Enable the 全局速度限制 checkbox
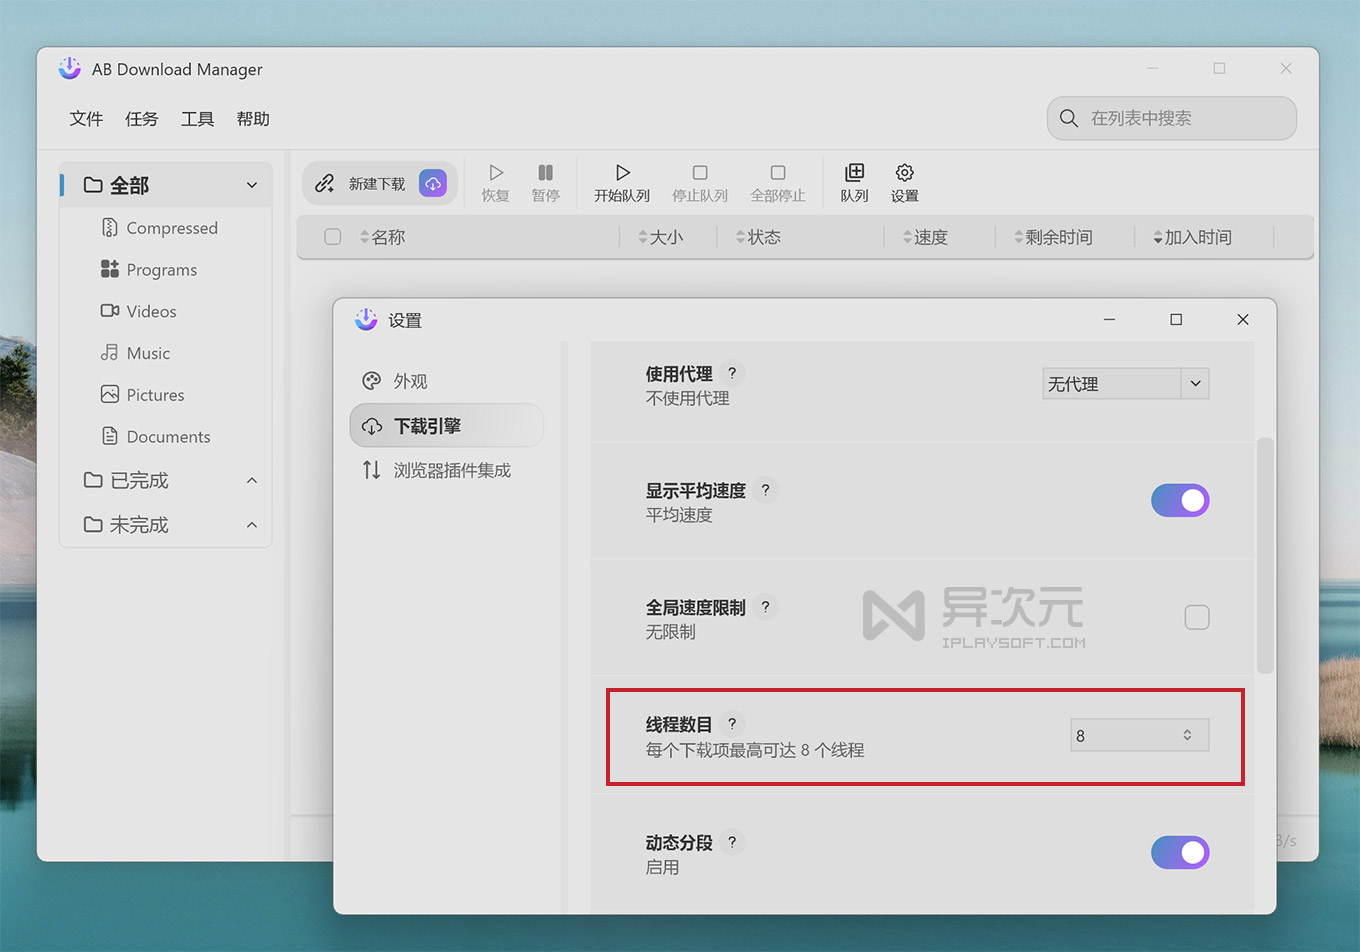Viewport: 1360px width, 952px height. pyautogui.click(x=1197, y=617)
